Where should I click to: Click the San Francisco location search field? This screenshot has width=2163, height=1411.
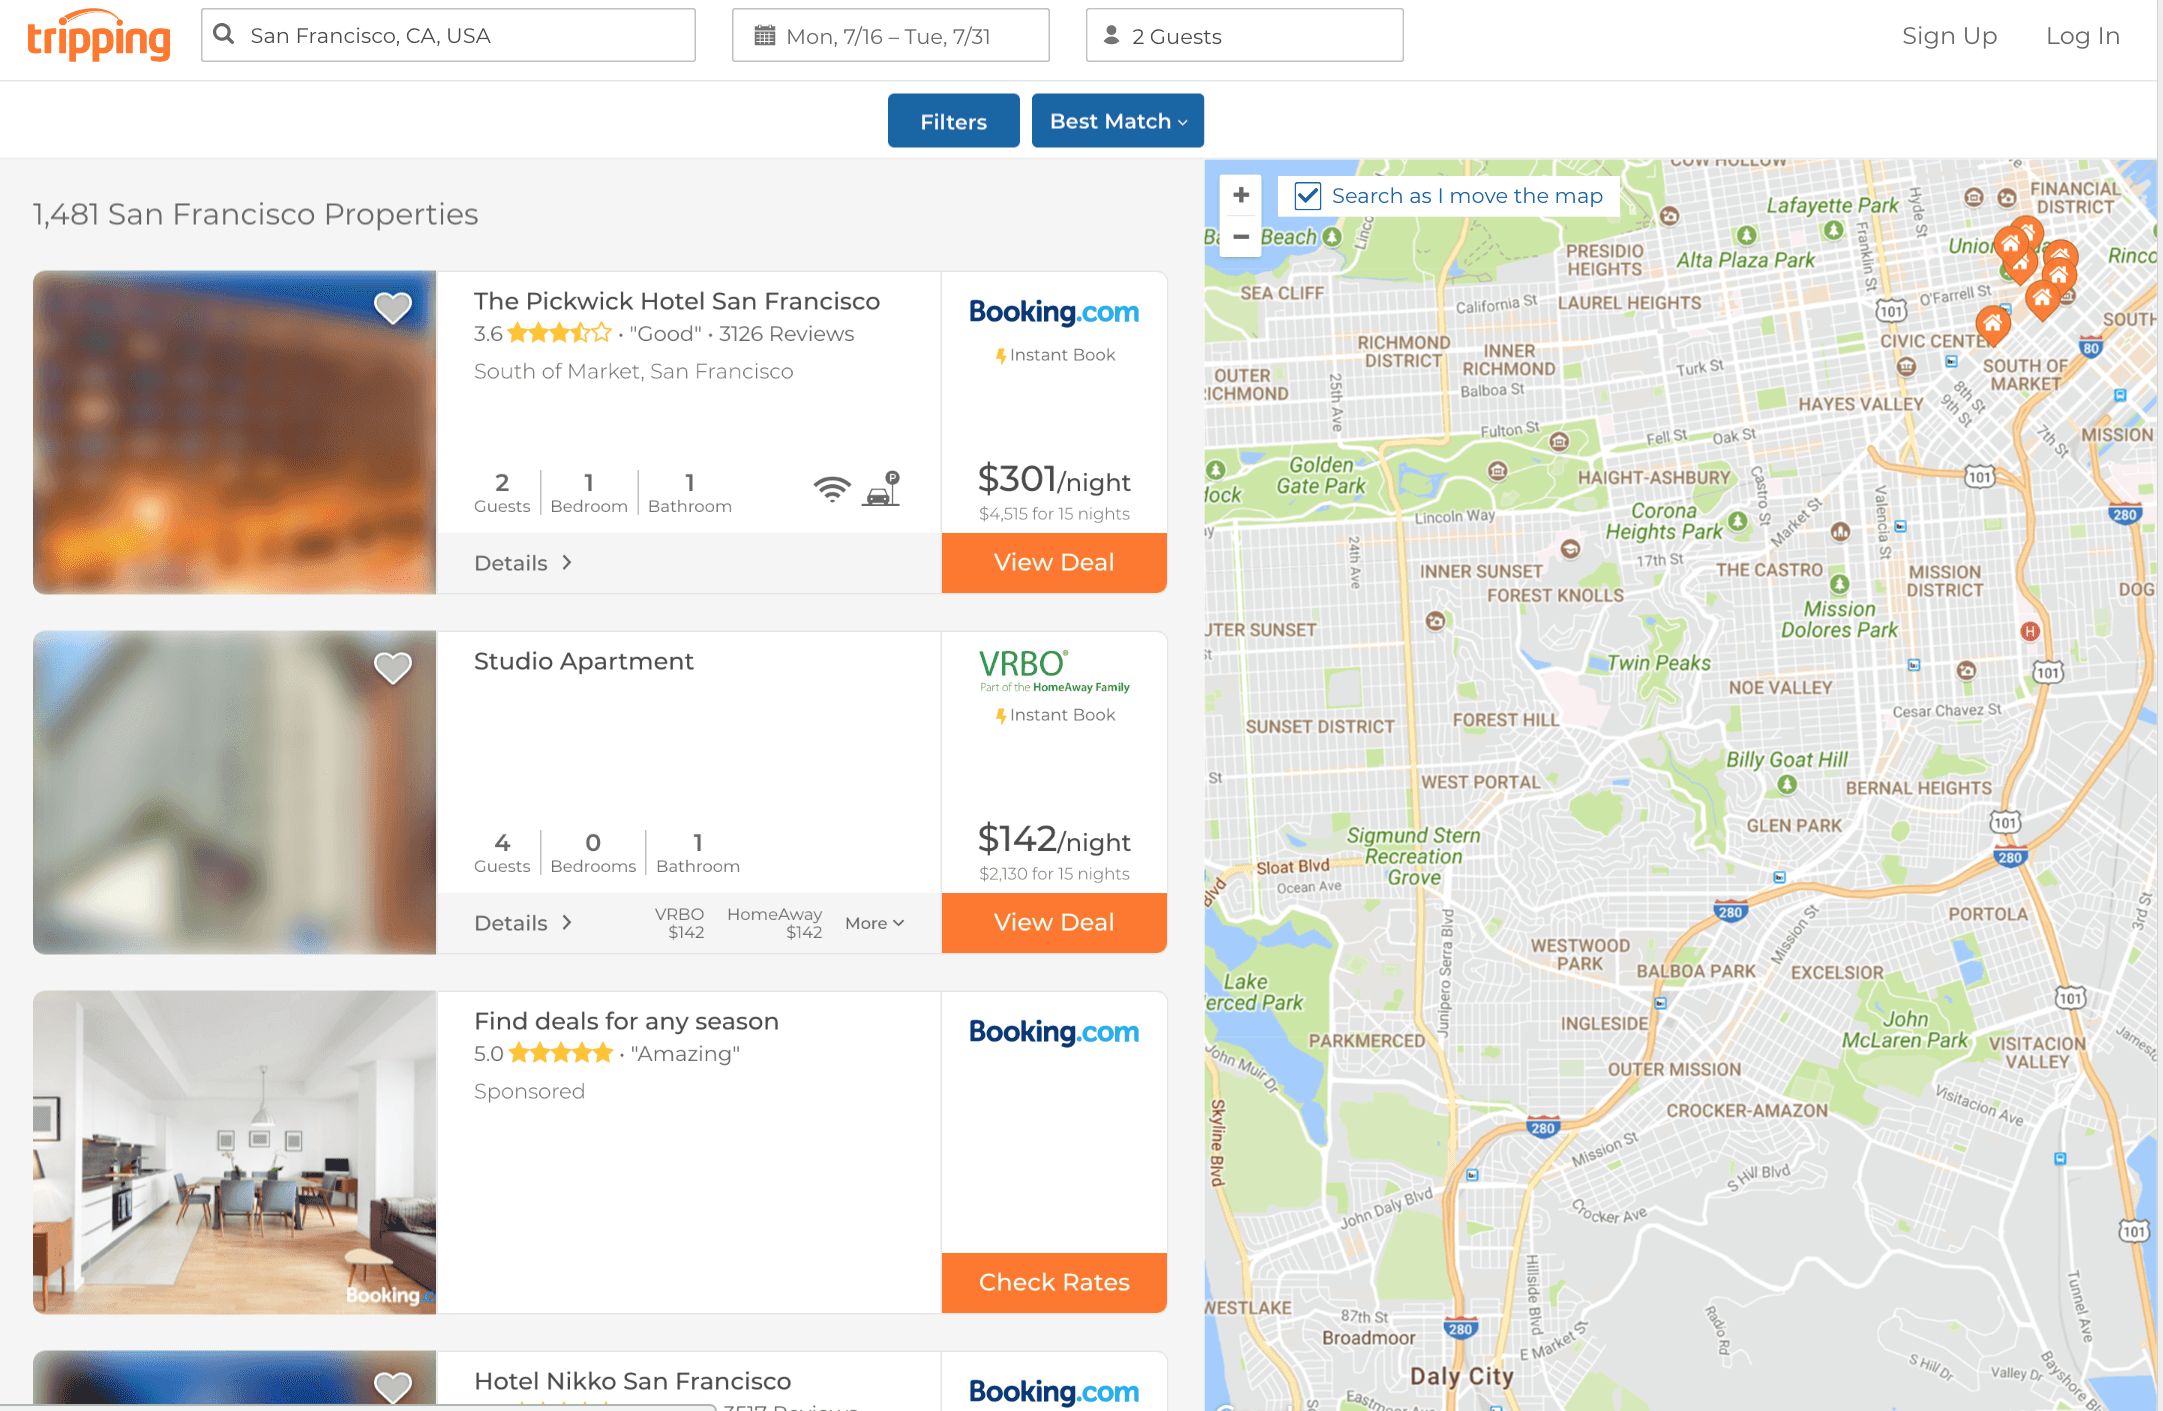pyautogui.click(x=448, y=35)
